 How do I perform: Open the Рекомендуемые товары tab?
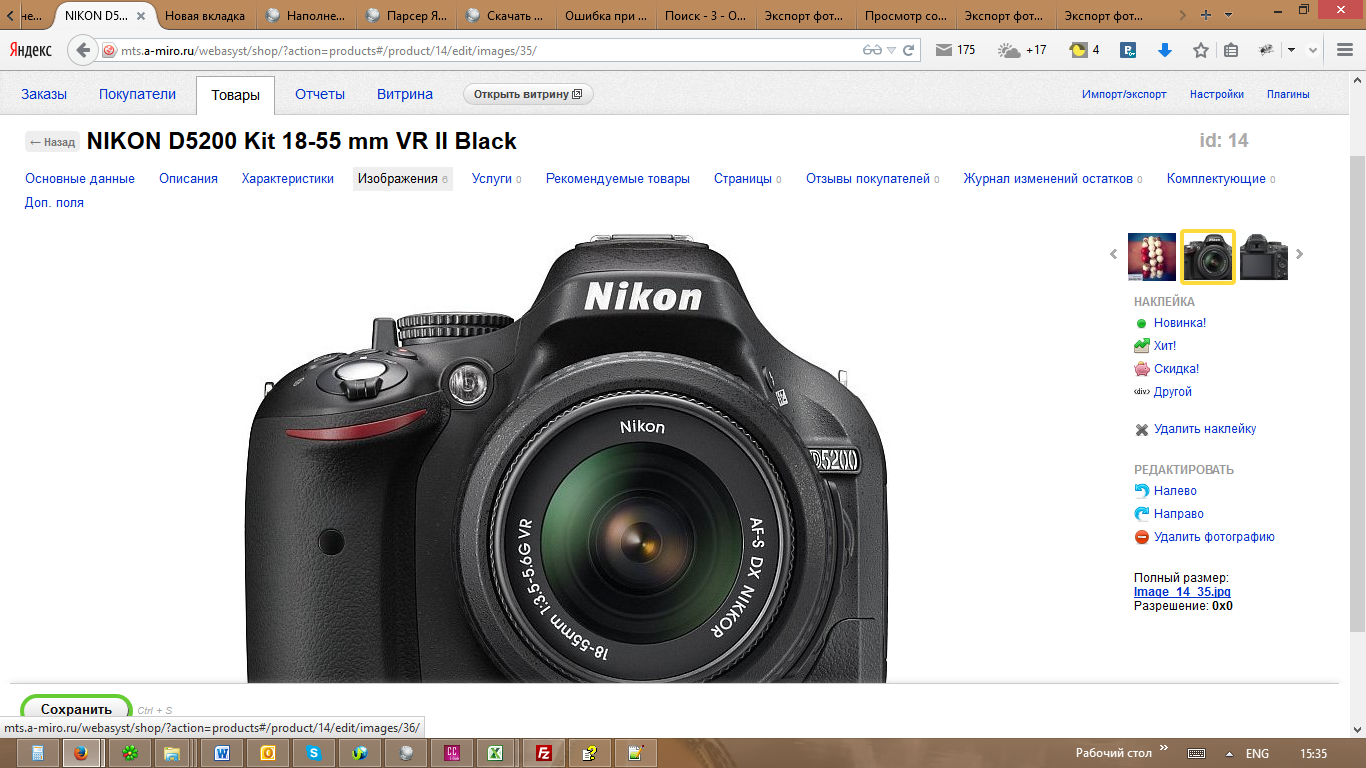[618, 179]
